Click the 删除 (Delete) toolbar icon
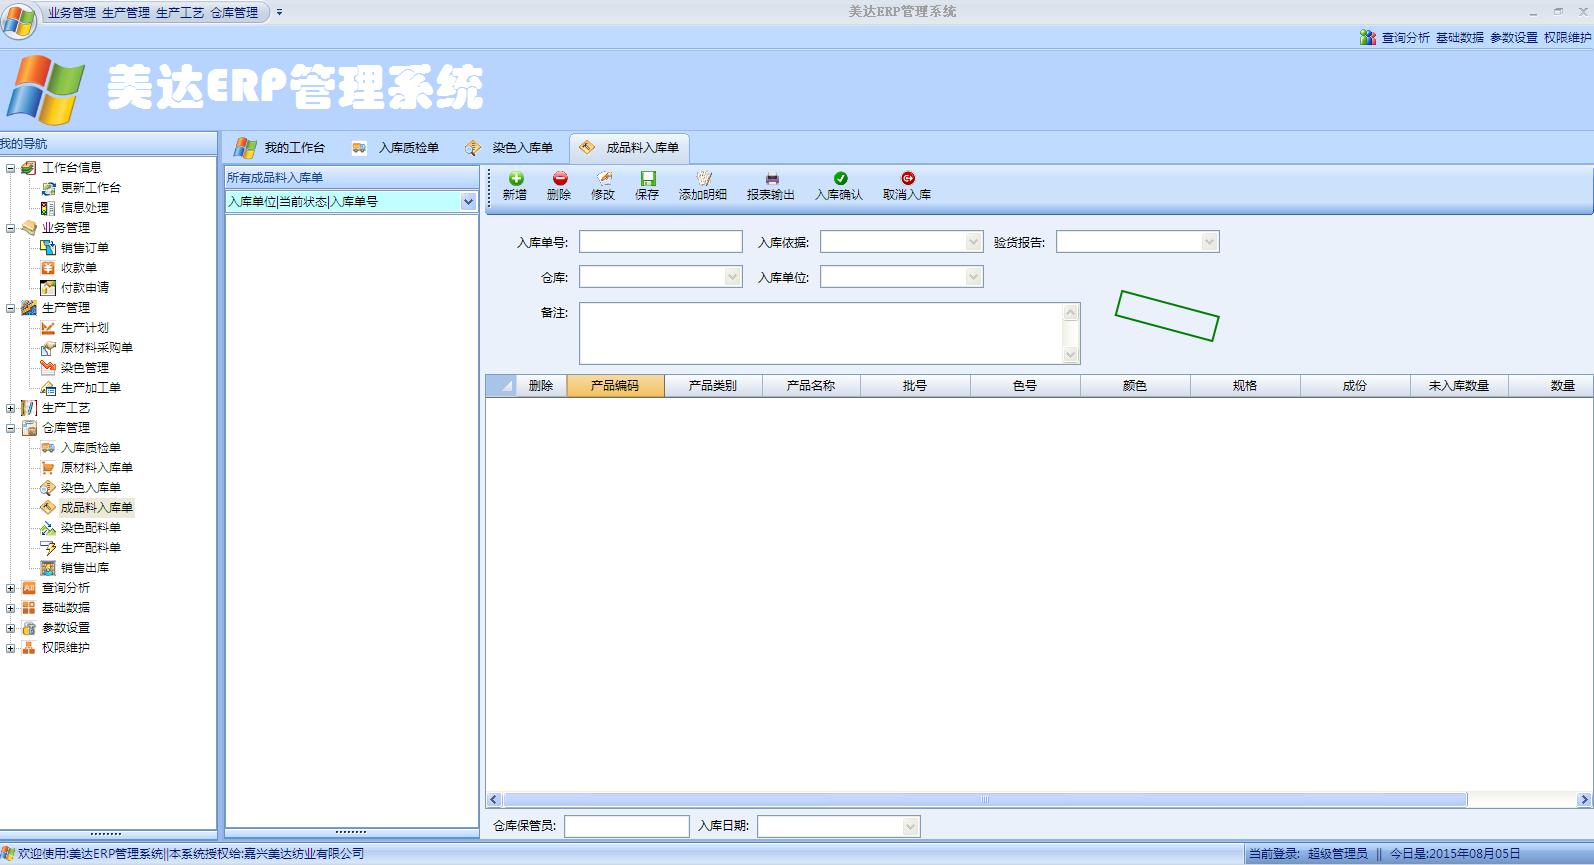 tap(559, 179)
